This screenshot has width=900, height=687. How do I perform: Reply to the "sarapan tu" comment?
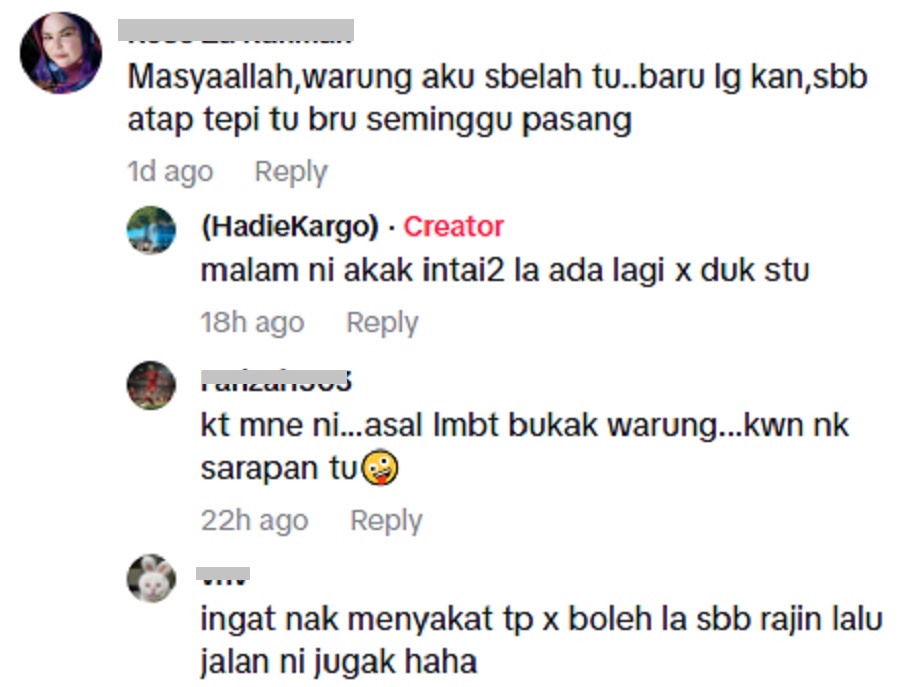386,521
